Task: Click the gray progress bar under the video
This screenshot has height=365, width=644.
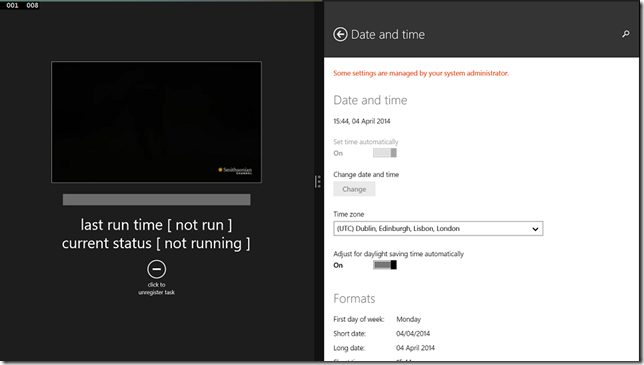Action: 156,200
